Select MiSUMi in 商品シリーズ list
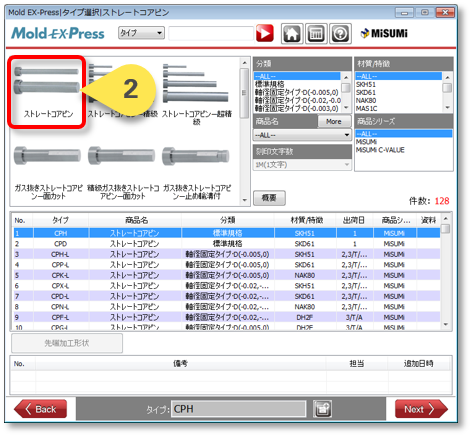 coord(404,142)
